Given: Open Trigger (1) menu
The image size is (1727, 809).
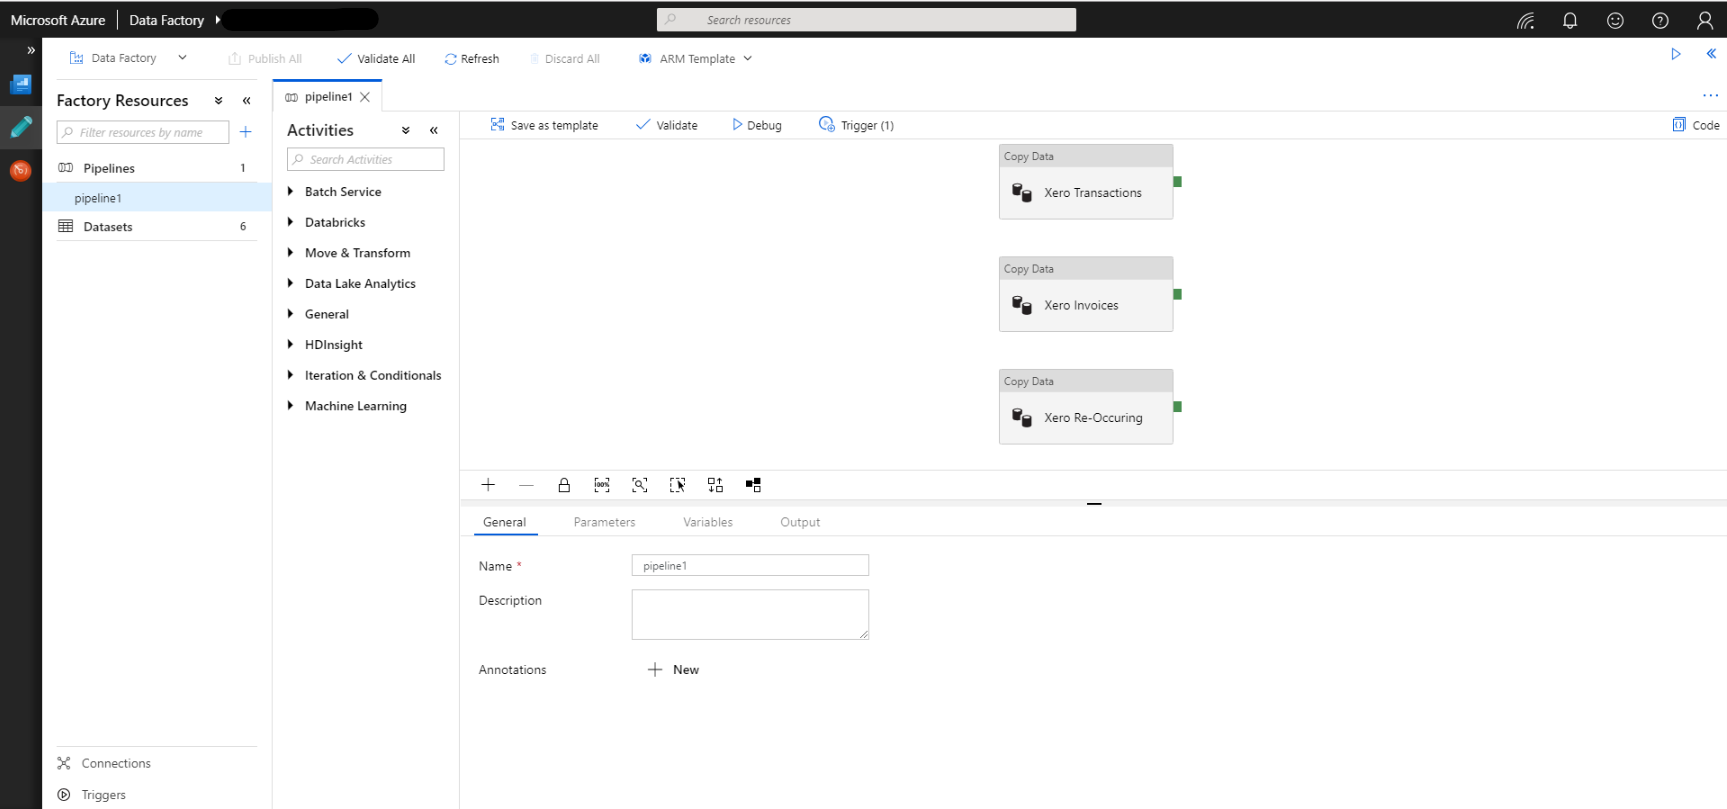Looking at the screenshot, I should pyautogui.click(x=856, y=125).
